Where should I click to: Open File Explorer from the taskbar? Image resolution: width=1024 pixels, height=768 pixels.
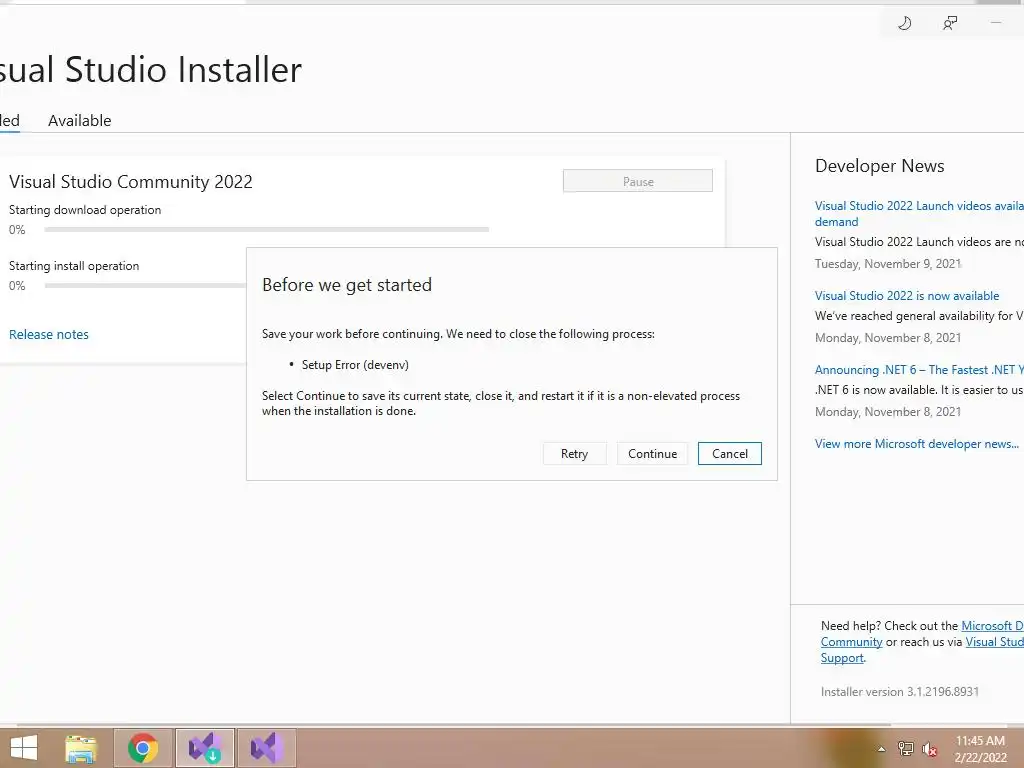click(x=81, y=748)
